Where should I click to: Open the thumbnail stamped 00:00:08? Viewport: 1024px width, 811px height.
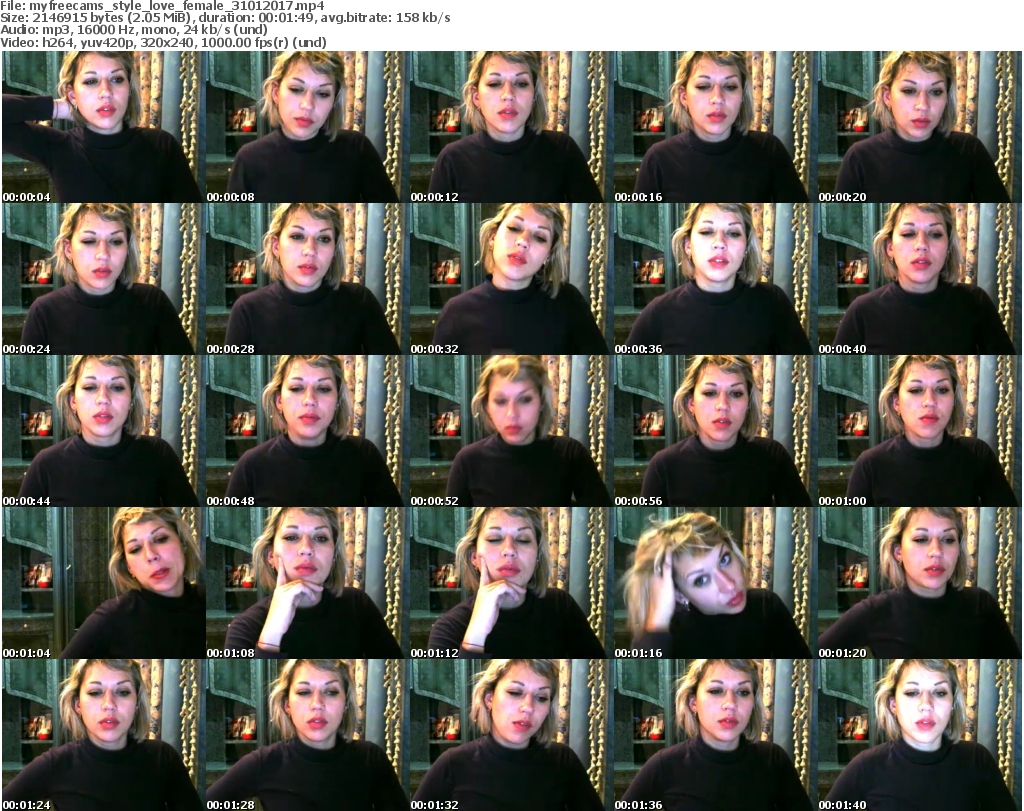click(x=307, y=127)
